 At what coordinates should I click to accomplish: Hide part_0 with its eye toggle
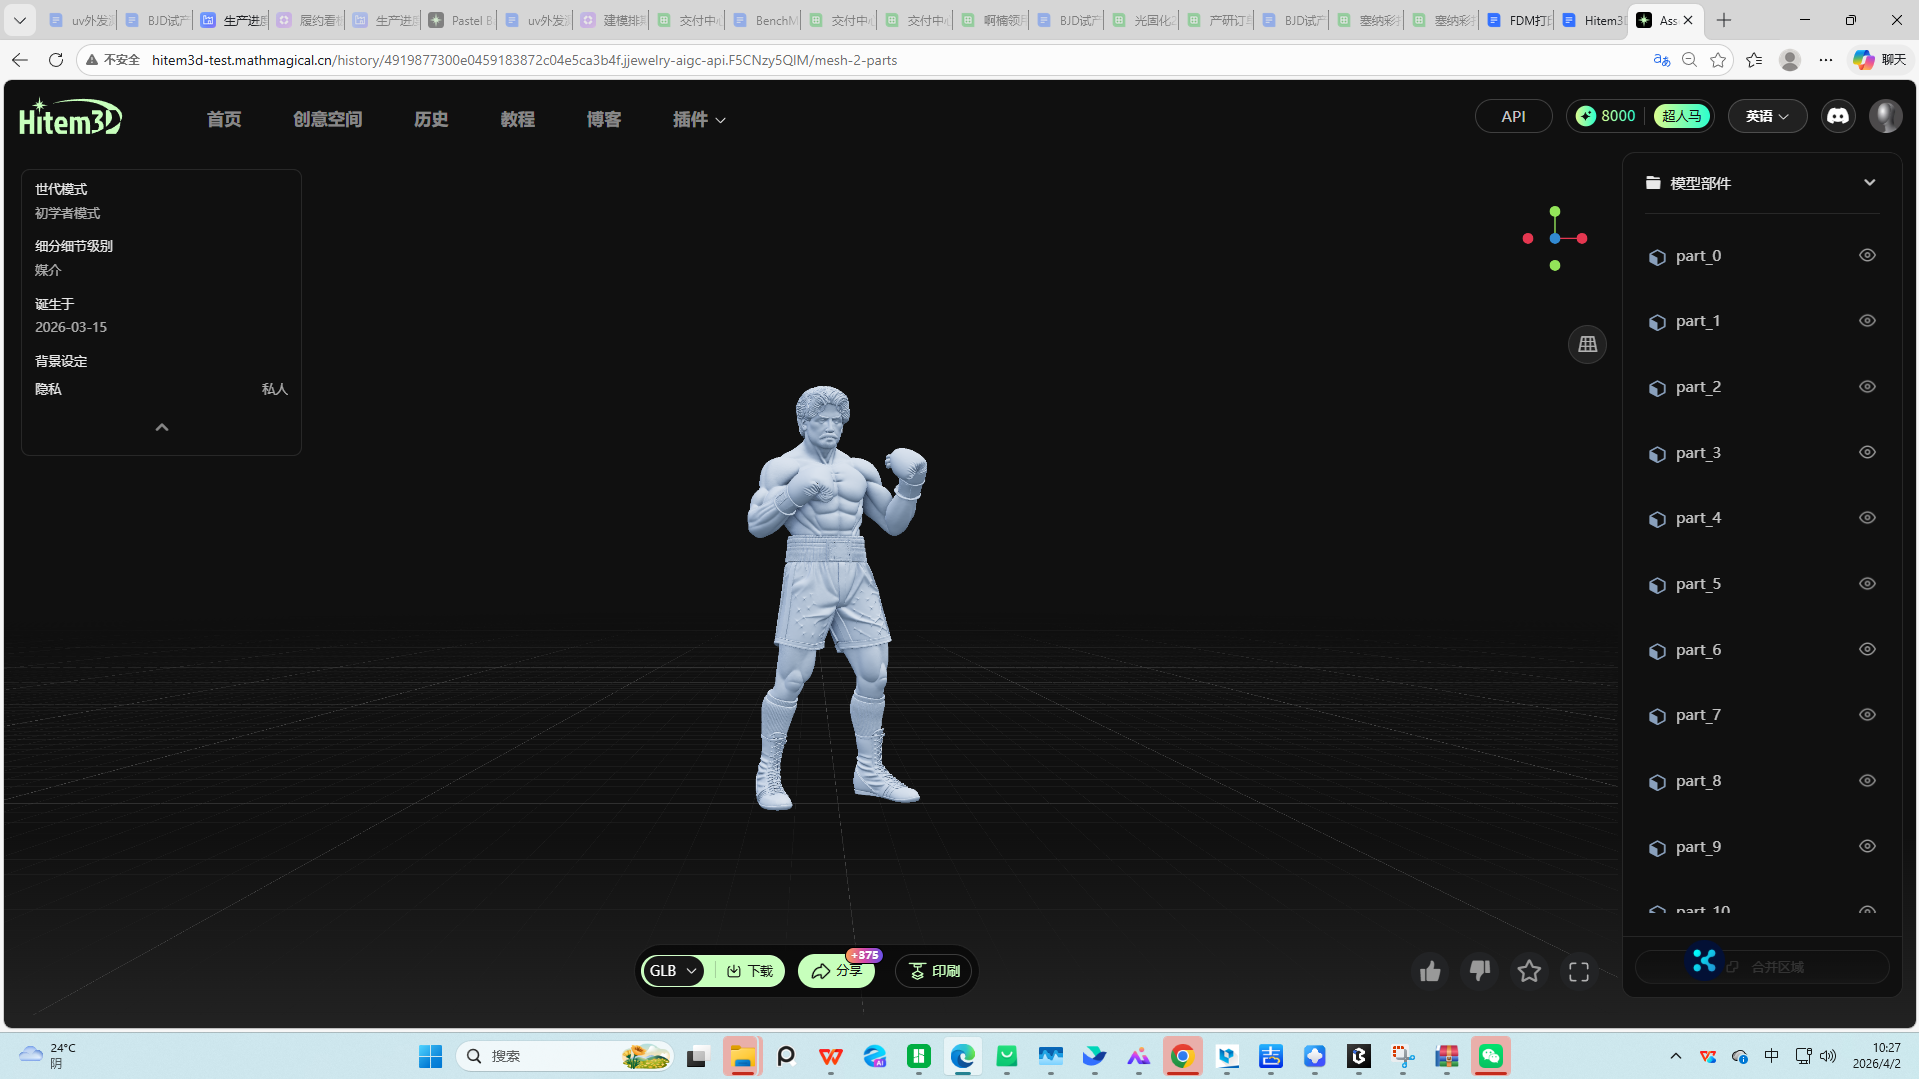[x=1867, y=255]
